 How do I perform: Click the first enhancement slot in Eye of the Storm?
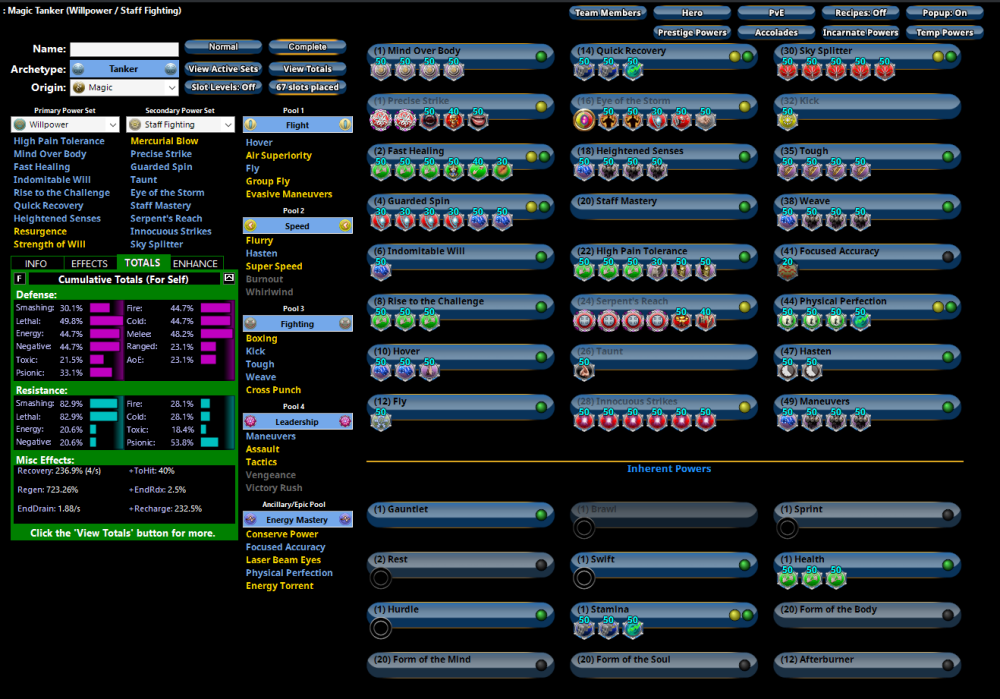coord(584,120)
